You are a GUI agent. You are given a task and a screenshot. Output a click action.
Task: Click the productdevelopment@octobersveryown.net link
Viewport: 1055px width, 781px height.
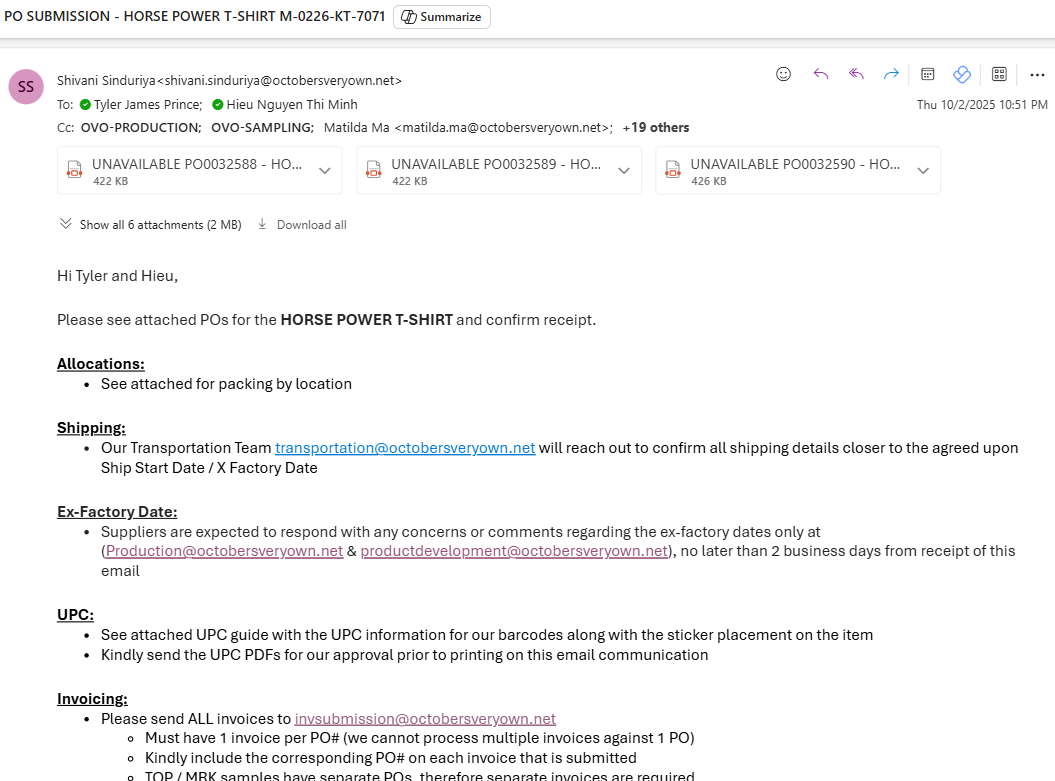[514, 551]
